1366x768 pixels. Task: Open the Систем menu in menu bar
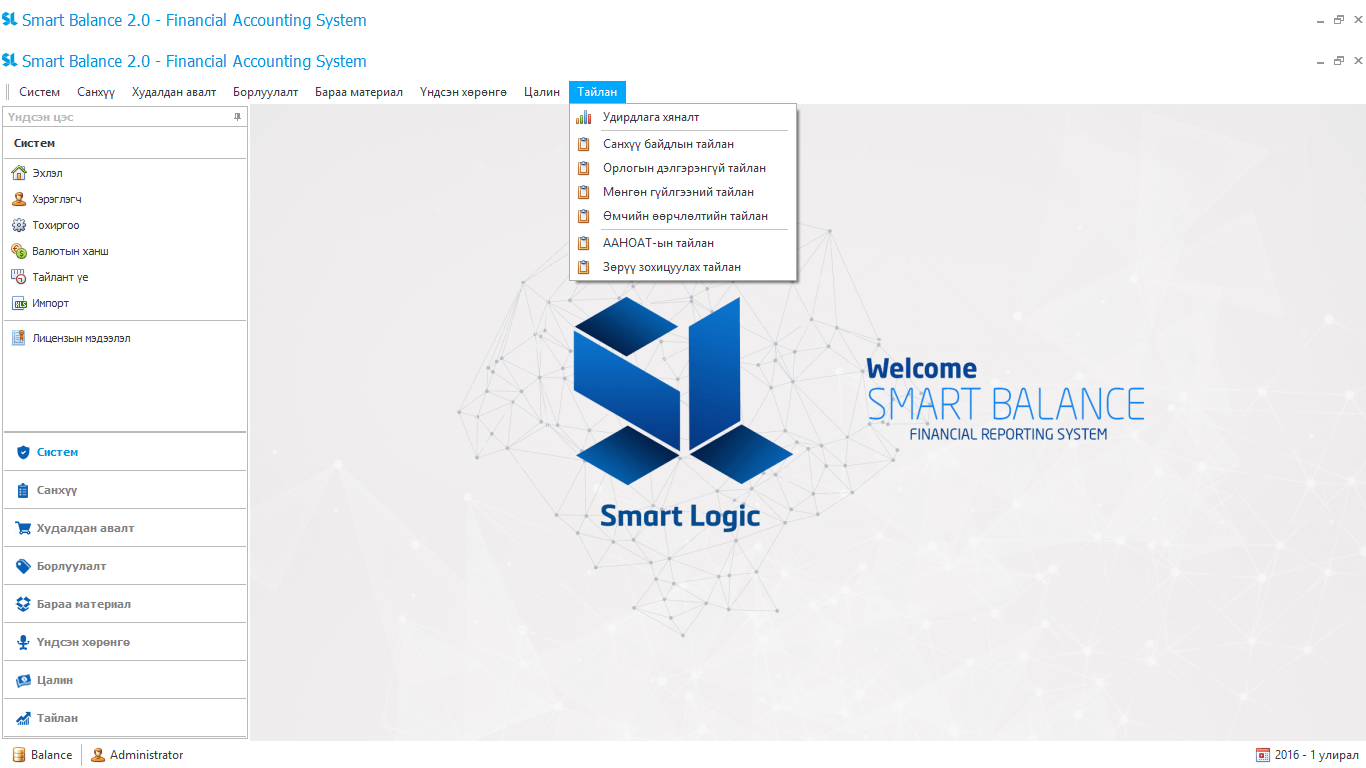[x=40, y=92]
